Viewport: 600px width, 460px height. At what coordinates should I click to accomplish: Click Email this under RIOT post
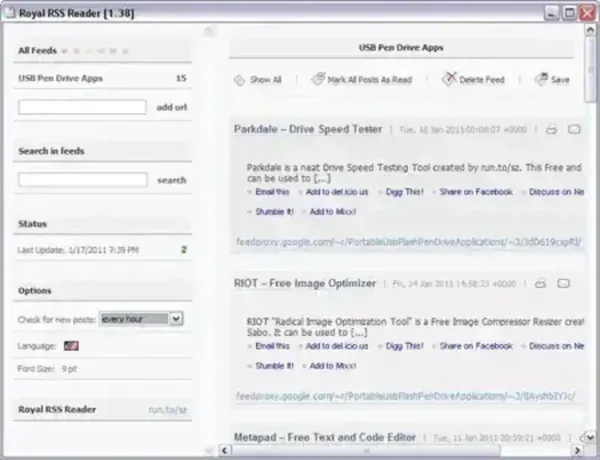point(272,346)
